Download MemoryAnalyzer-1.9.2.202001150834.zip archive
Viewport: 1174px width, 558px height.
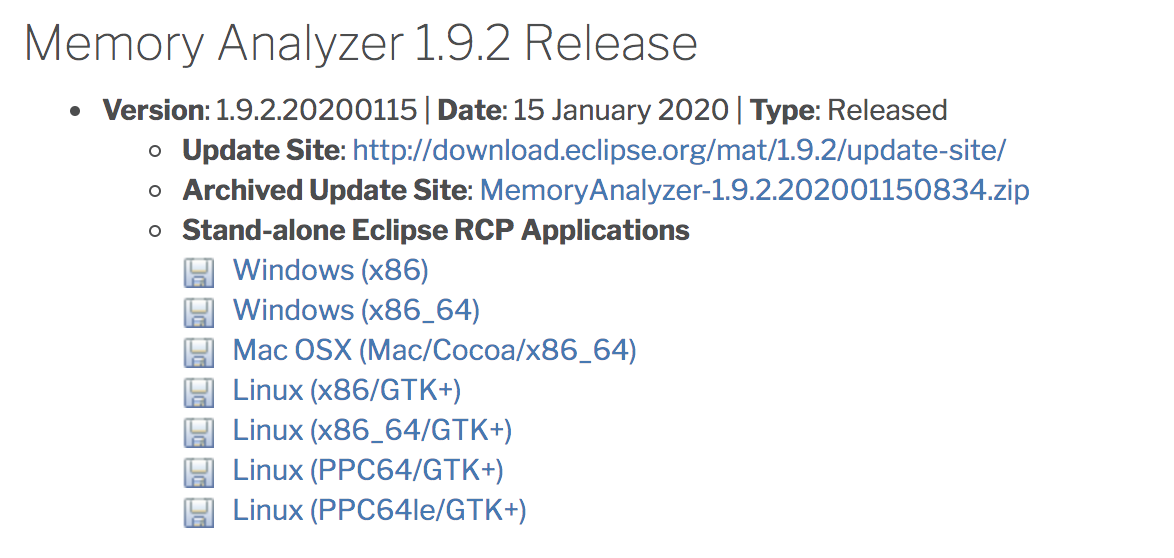755,190
